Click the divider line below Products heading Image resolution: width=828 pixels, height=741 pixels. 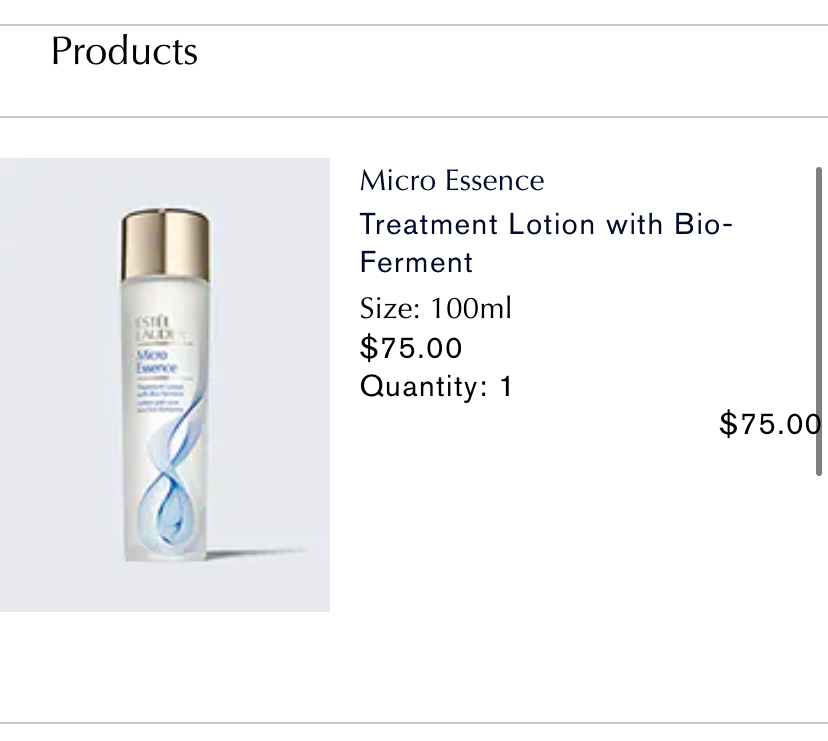tap(414, 117)
